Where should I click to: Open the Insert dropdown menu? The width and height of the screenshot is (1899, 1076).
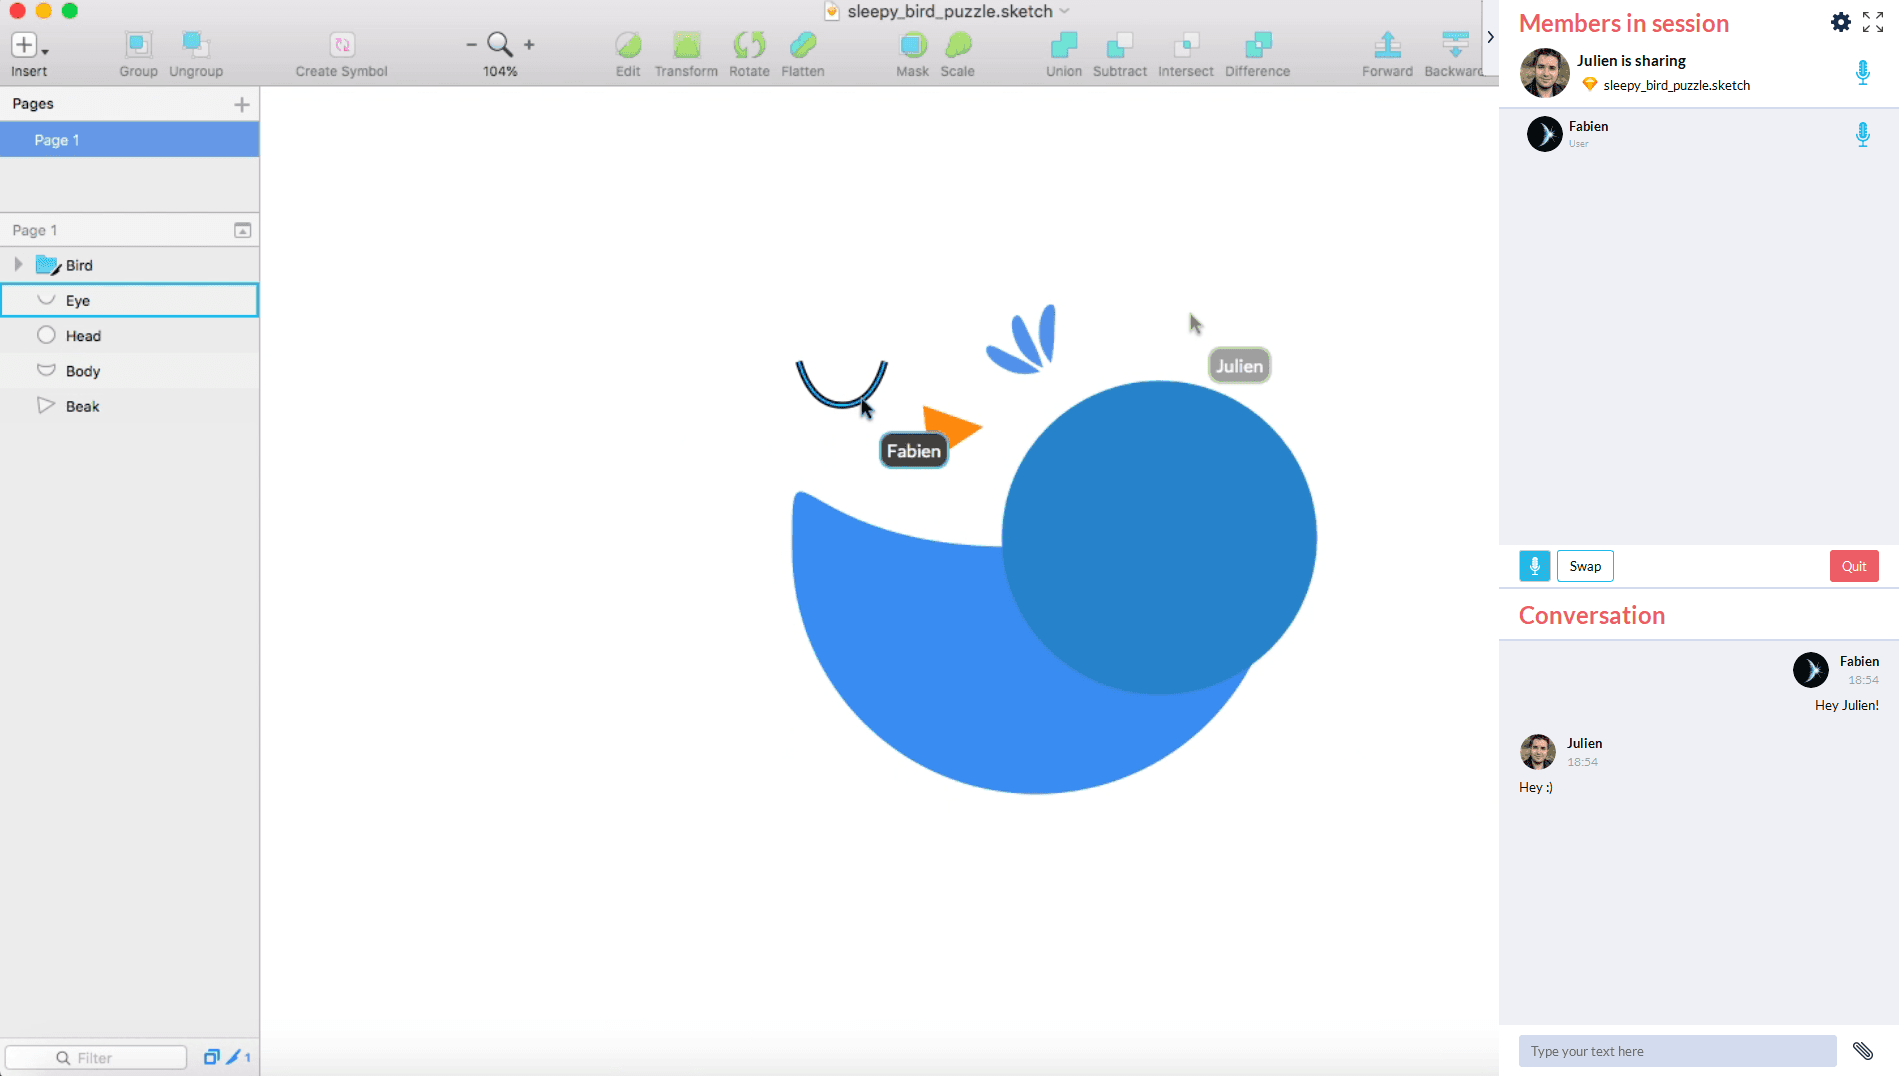(28, 46)
